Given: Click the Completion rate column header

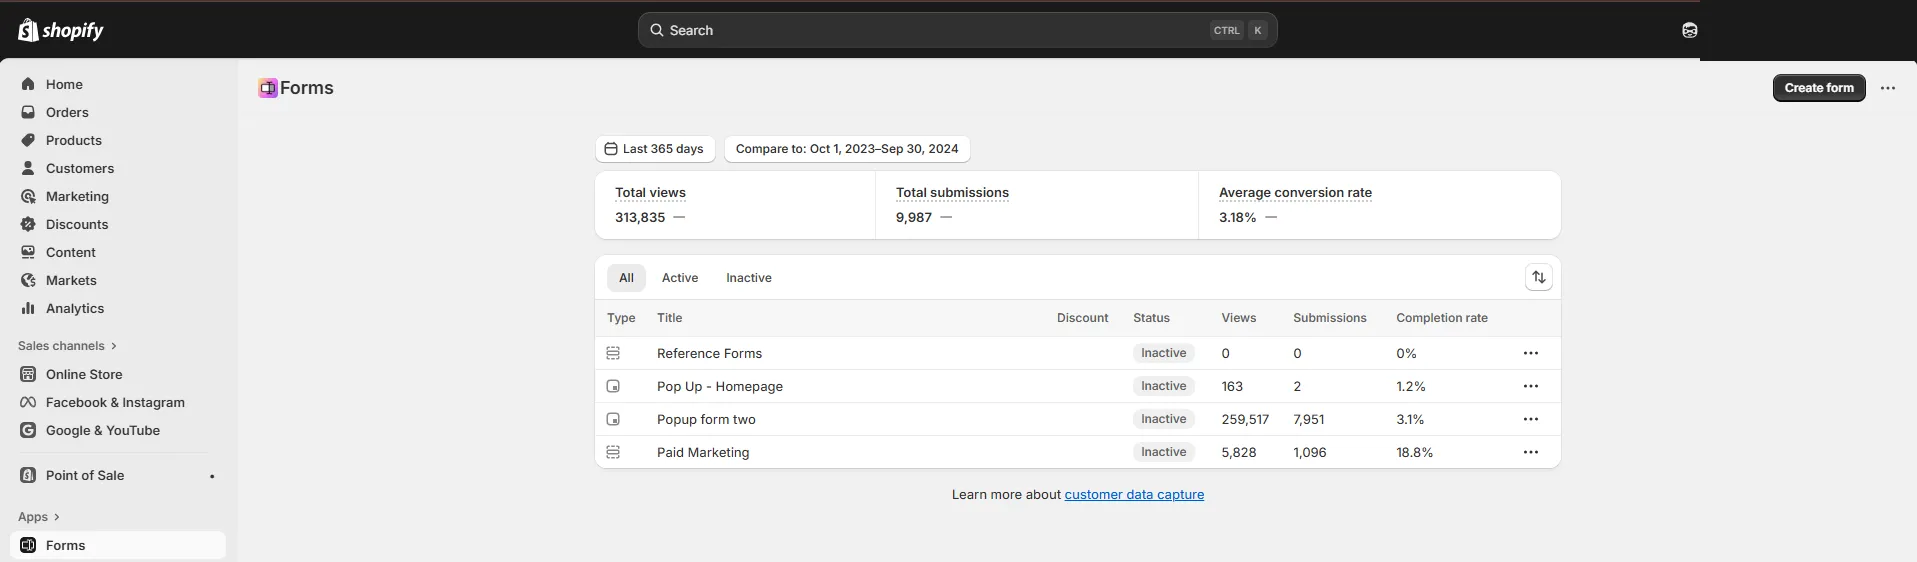Looking at the screenshot, I should pyautogui.click(x=1441, y=318).
